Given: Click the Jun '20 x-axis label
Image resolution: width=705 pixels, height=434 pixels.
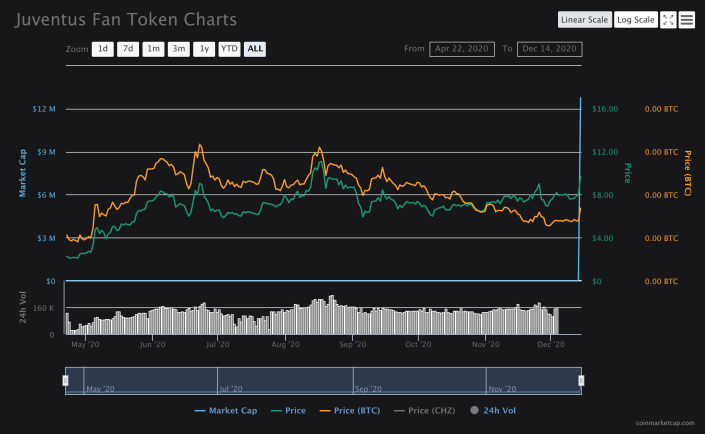Looking at the screenshot, I should pyautogui.click(x=152, y=345).
